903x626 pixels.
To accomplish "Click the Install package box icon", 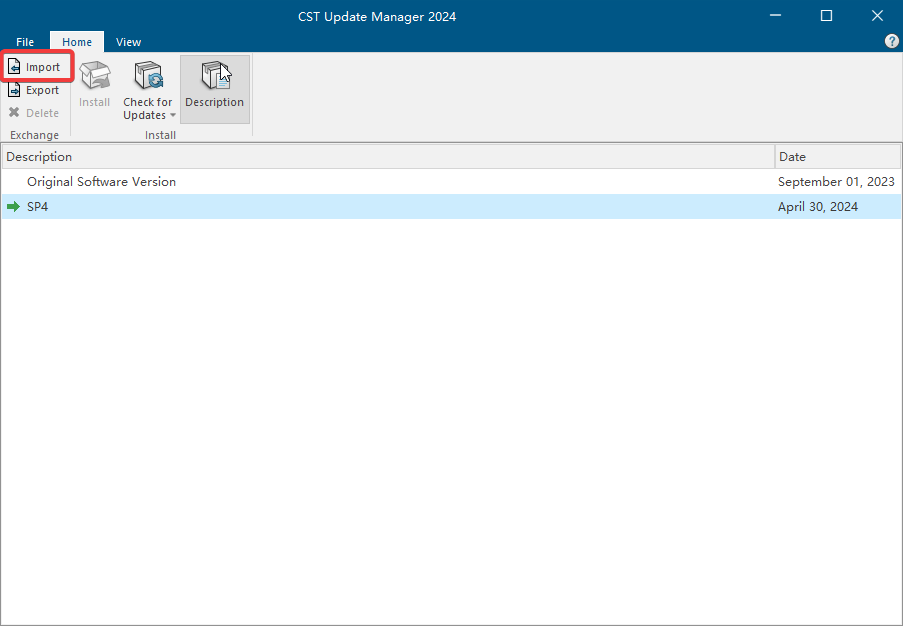I will tap(94, 76).
